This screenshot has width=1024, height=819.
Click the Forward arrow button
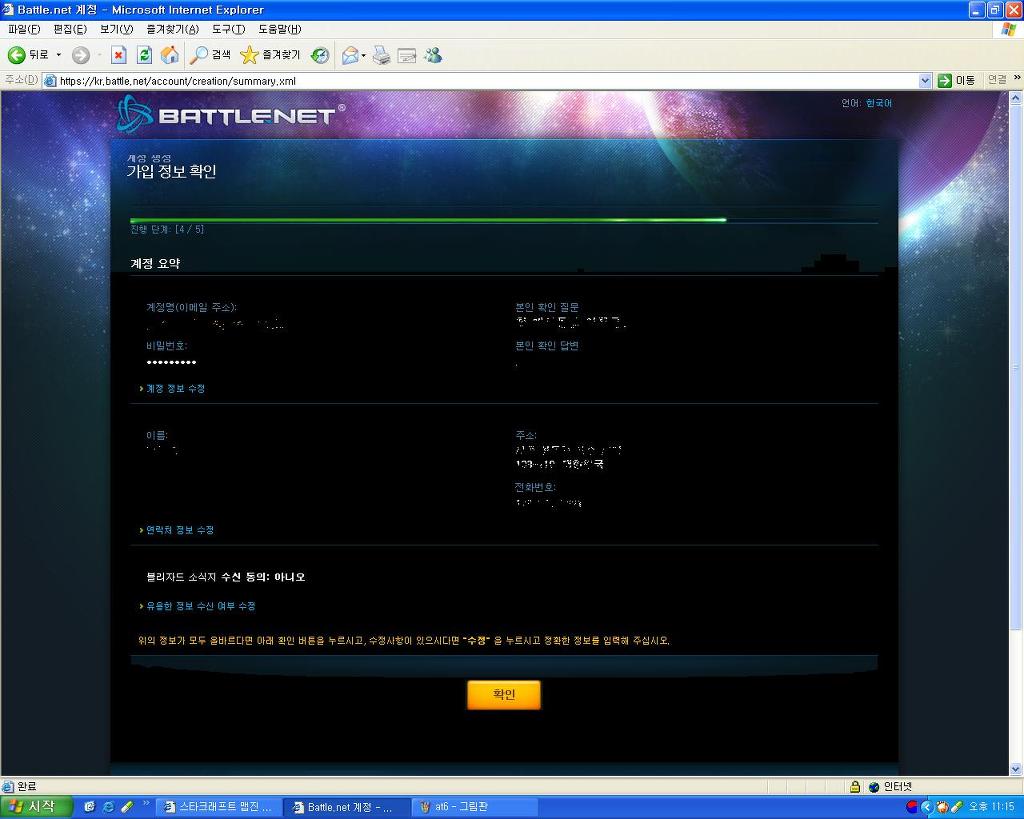[80, 56]
